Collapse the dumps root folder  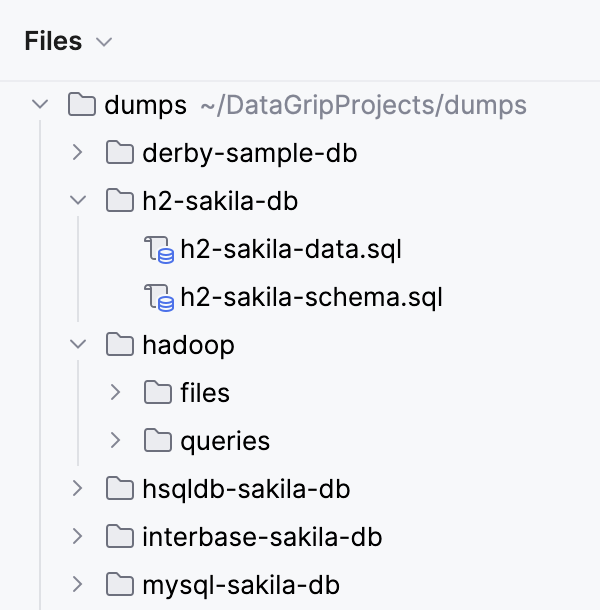(x=40, y=104)
